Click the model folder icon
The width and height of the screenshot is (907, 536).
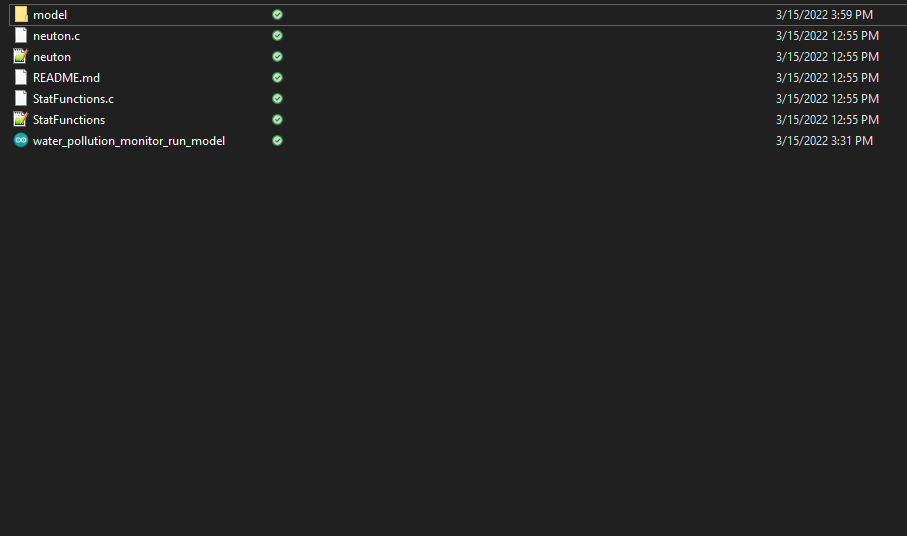tap(21, 15)
